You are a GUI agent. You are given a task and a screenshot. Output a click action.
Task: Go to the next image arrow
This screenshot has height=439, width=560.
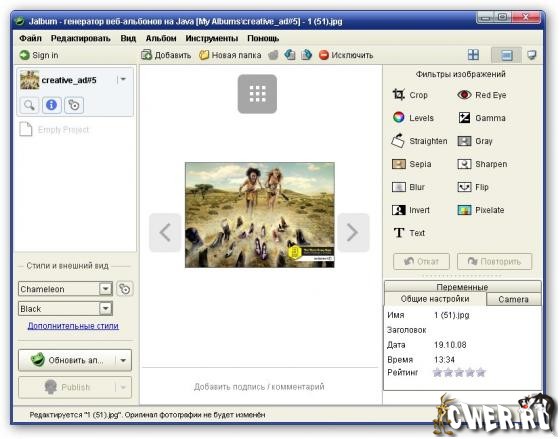pos(353,233)
